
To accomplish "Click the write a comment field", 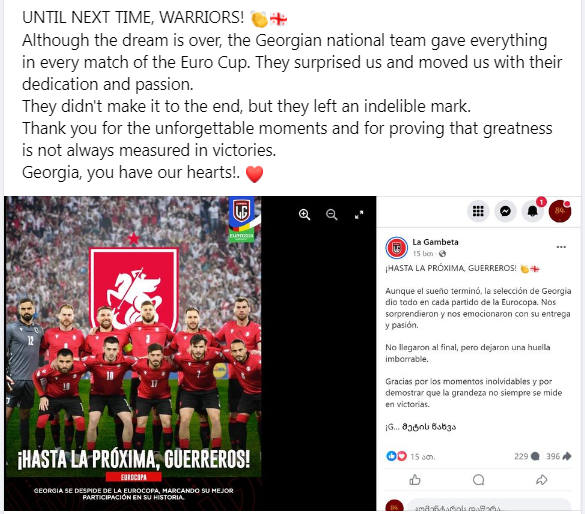I will click(489, 507).
